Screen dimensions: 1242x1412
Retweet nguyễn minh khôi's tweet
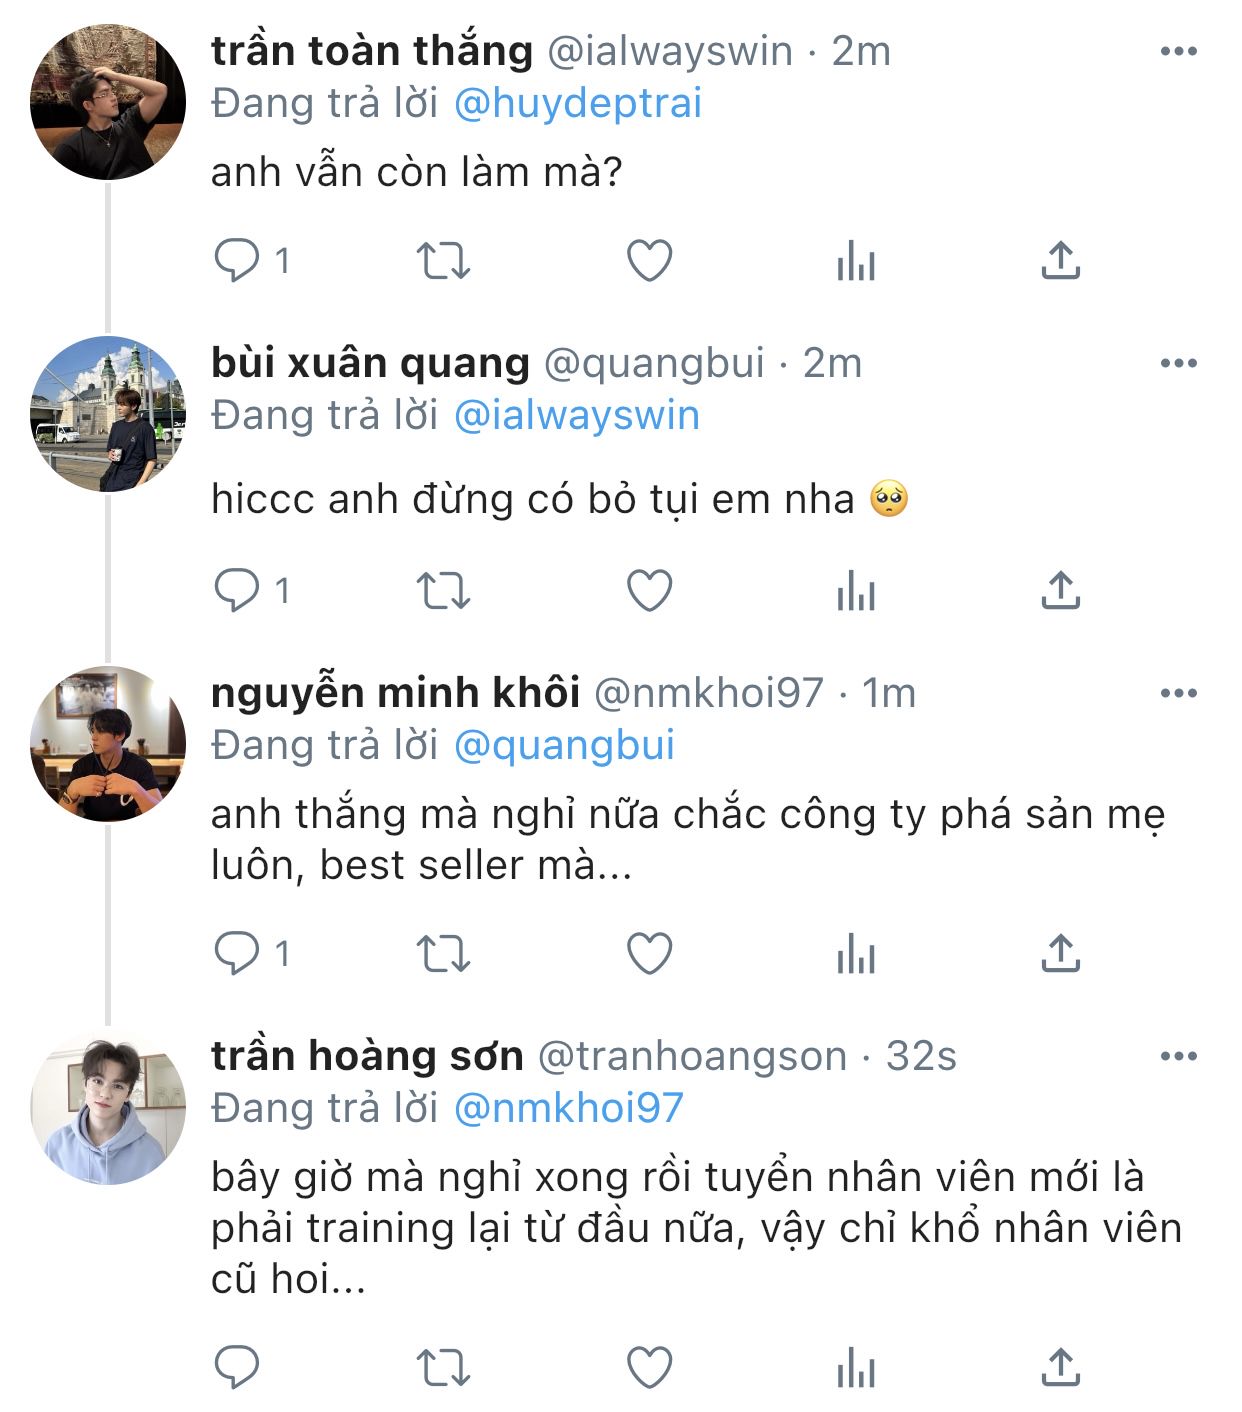coord(442,953)
